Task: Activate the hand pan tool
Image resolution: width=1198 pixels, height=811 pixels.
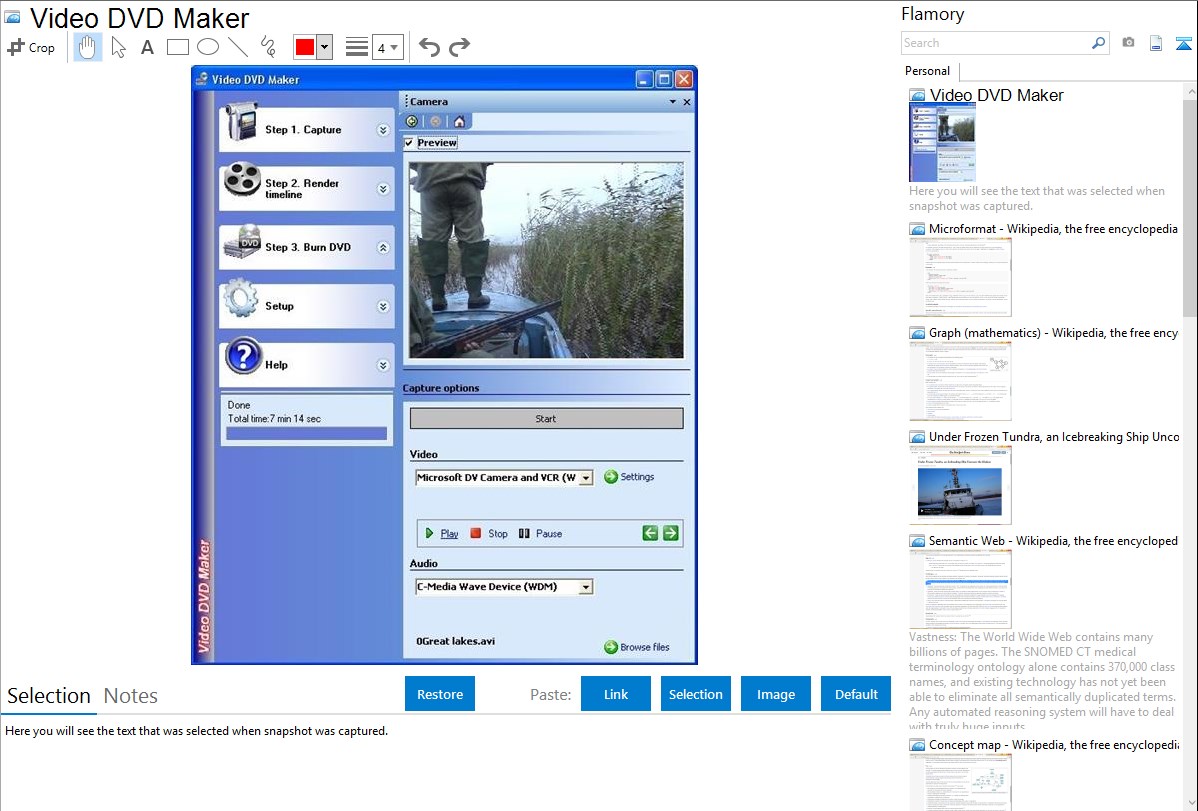Action: pos(87,47)
